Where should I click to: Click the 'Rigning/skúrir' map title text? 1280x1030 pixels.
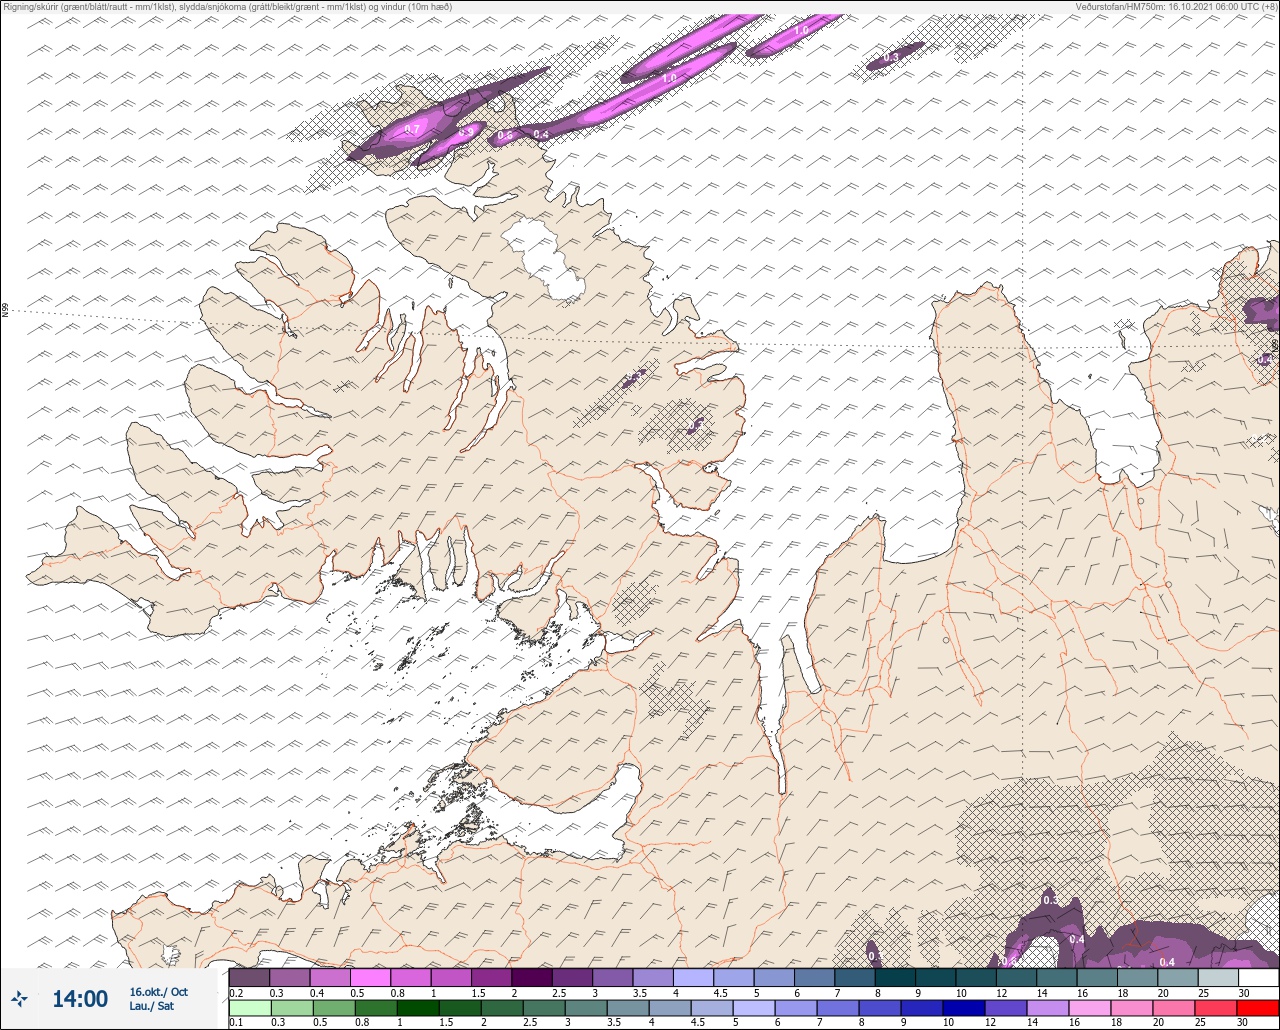[228, 6]
